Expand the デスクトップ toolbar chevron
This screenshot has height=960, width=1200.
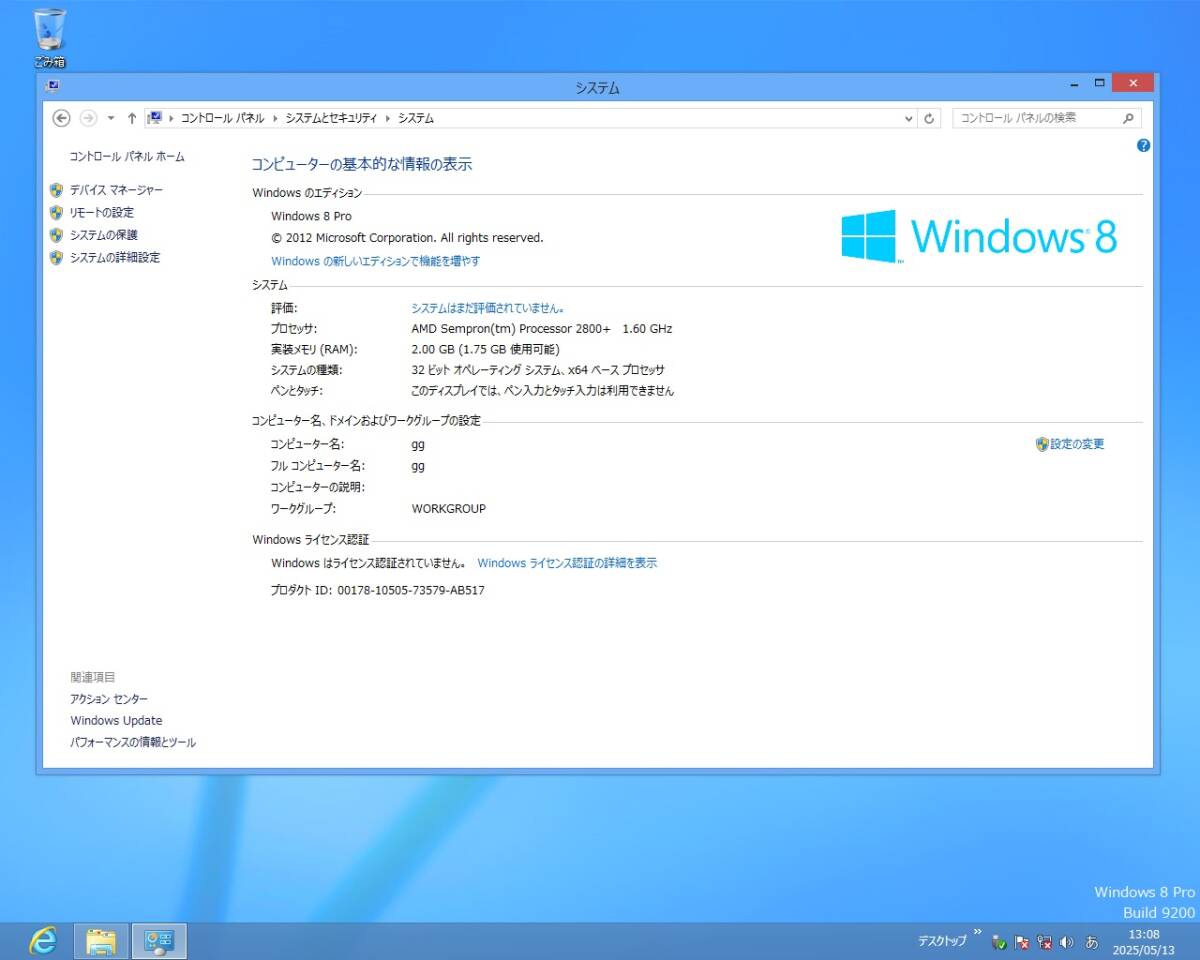tap(977, 931)
